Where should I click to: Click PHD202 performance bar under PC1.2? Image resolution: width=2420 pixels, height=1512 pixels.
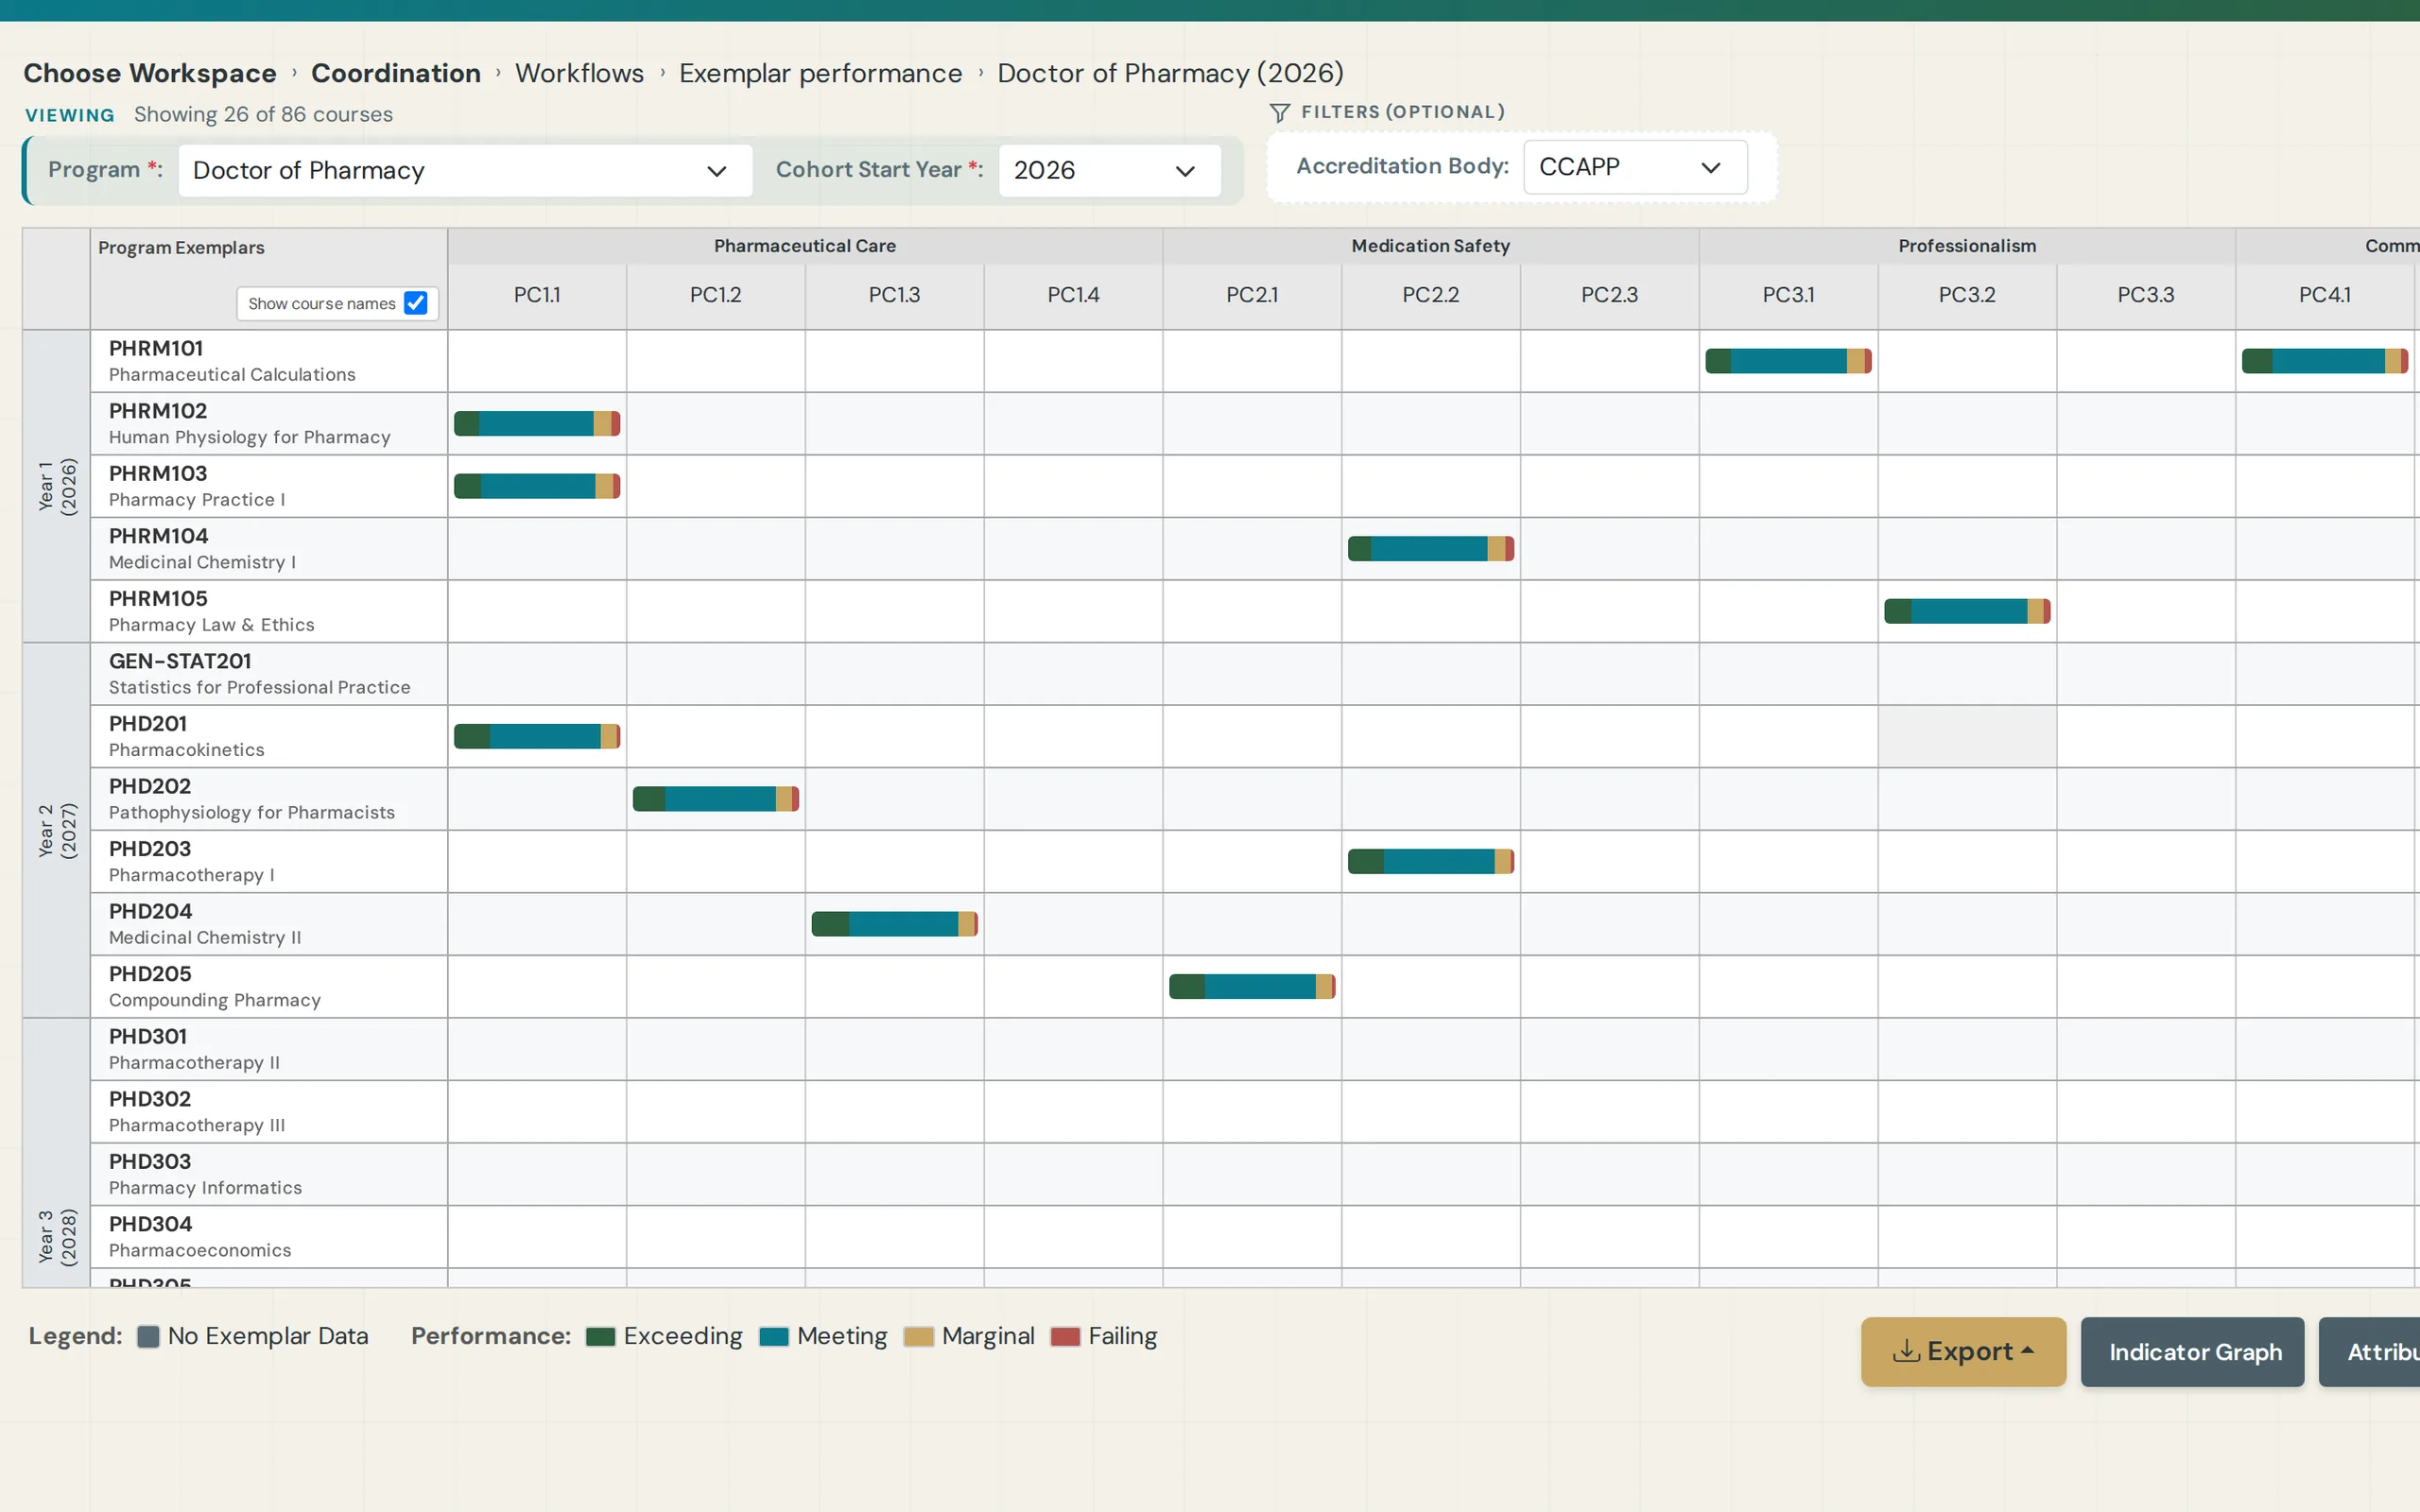point(716,799)
